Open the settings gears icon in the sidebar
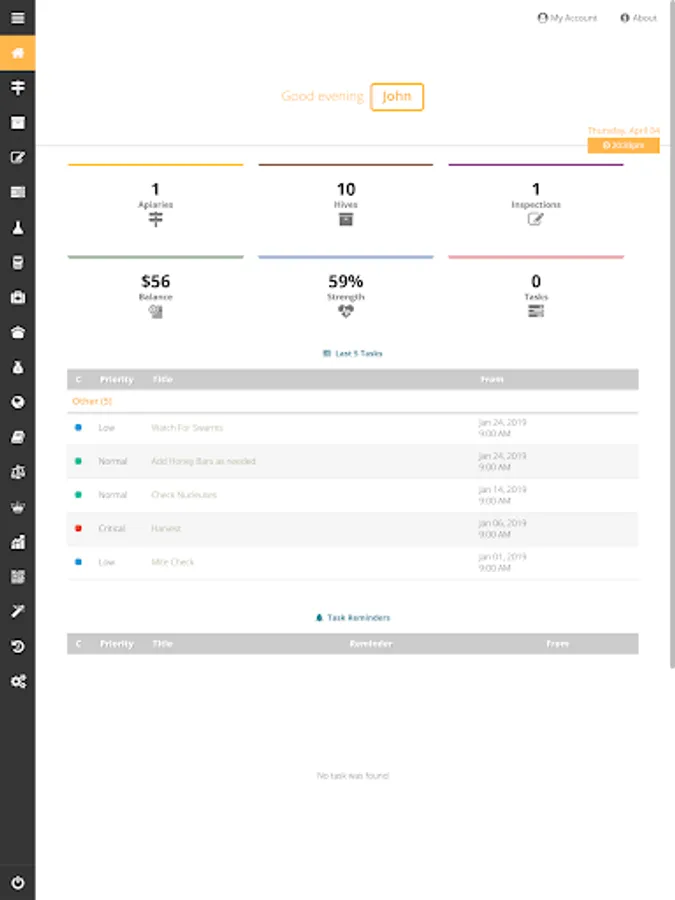Screen dimensions: 675x900 pos(18,682)
